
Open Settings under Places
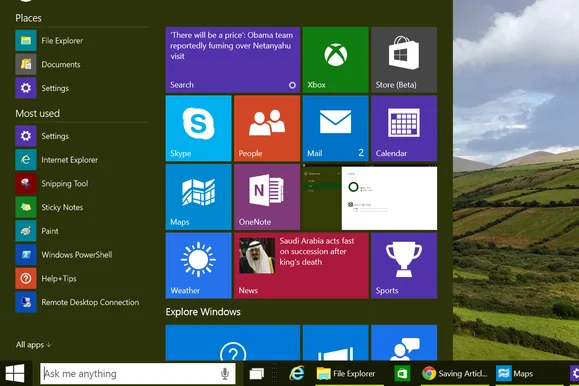pyautogui.click(x=82, y=88)
